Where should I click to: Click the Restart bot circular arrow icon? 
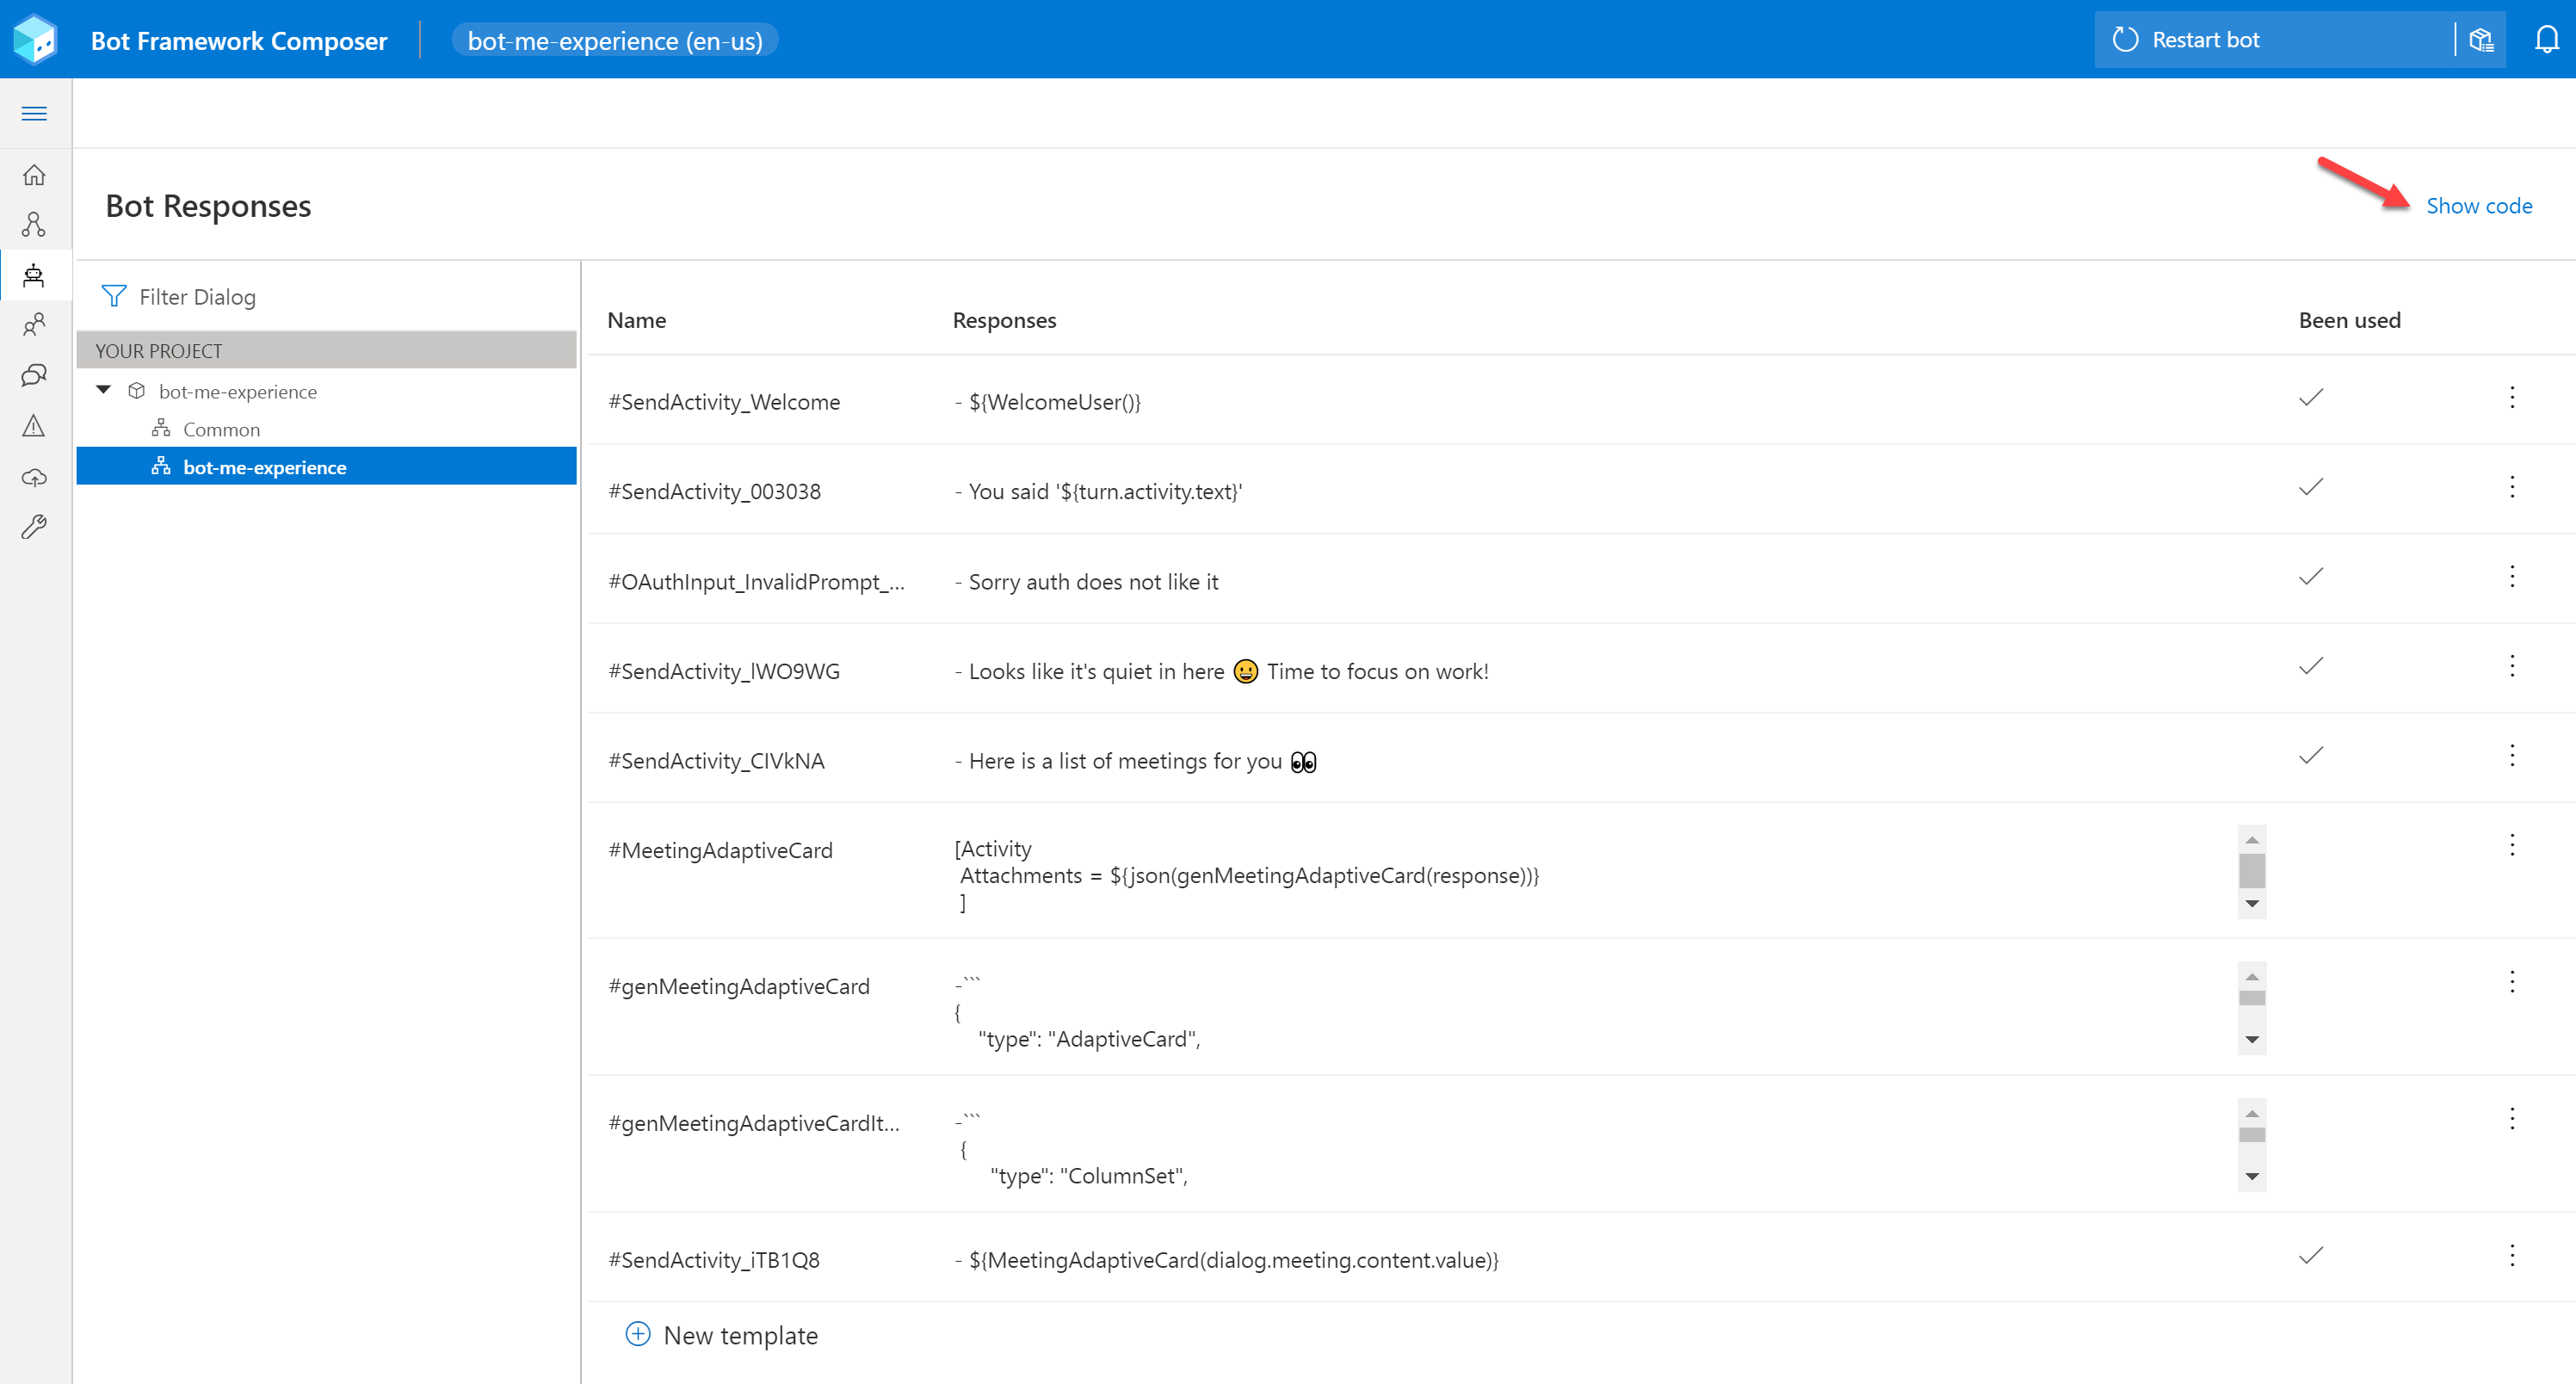pyautogui.click(x=2125, y=40)
